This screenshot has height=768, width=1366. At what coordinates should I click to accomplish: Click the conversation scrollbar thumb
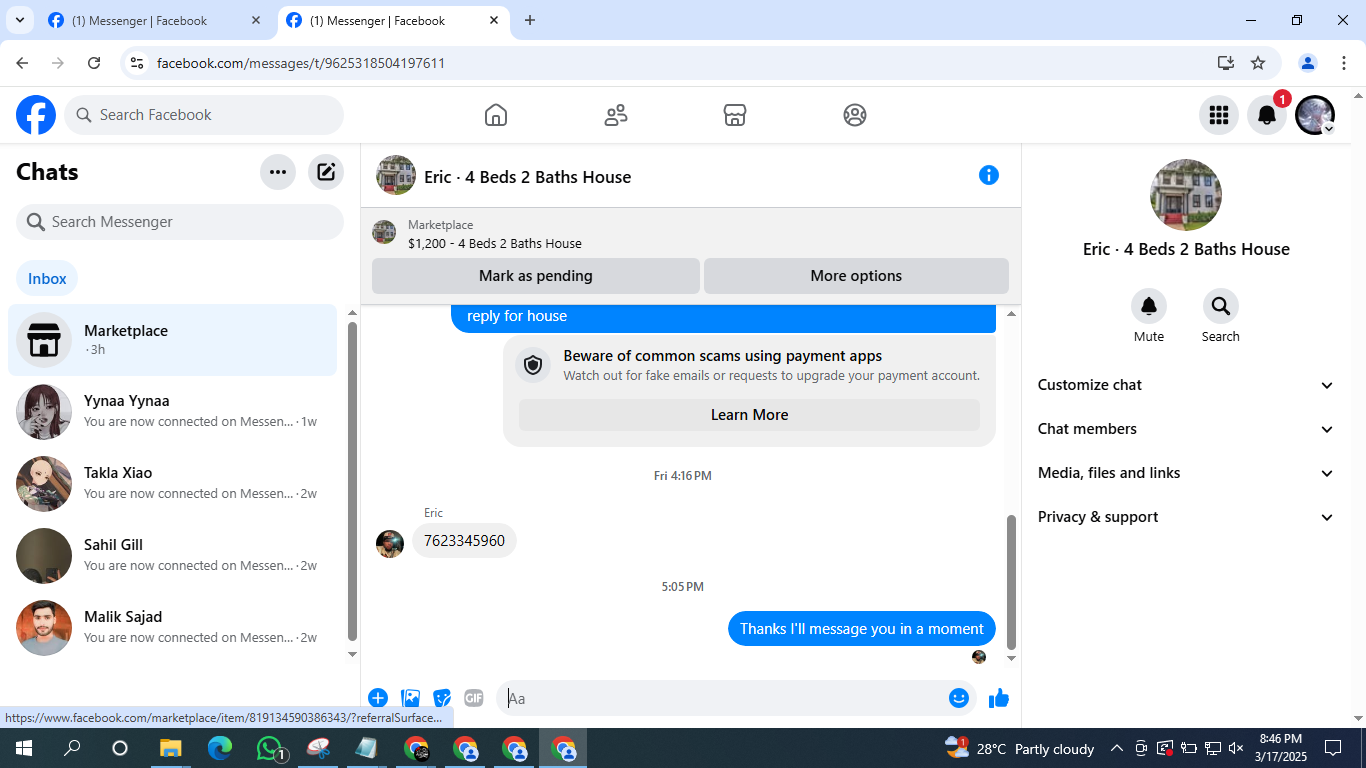pyautogui.click(x=1011, y=583)
